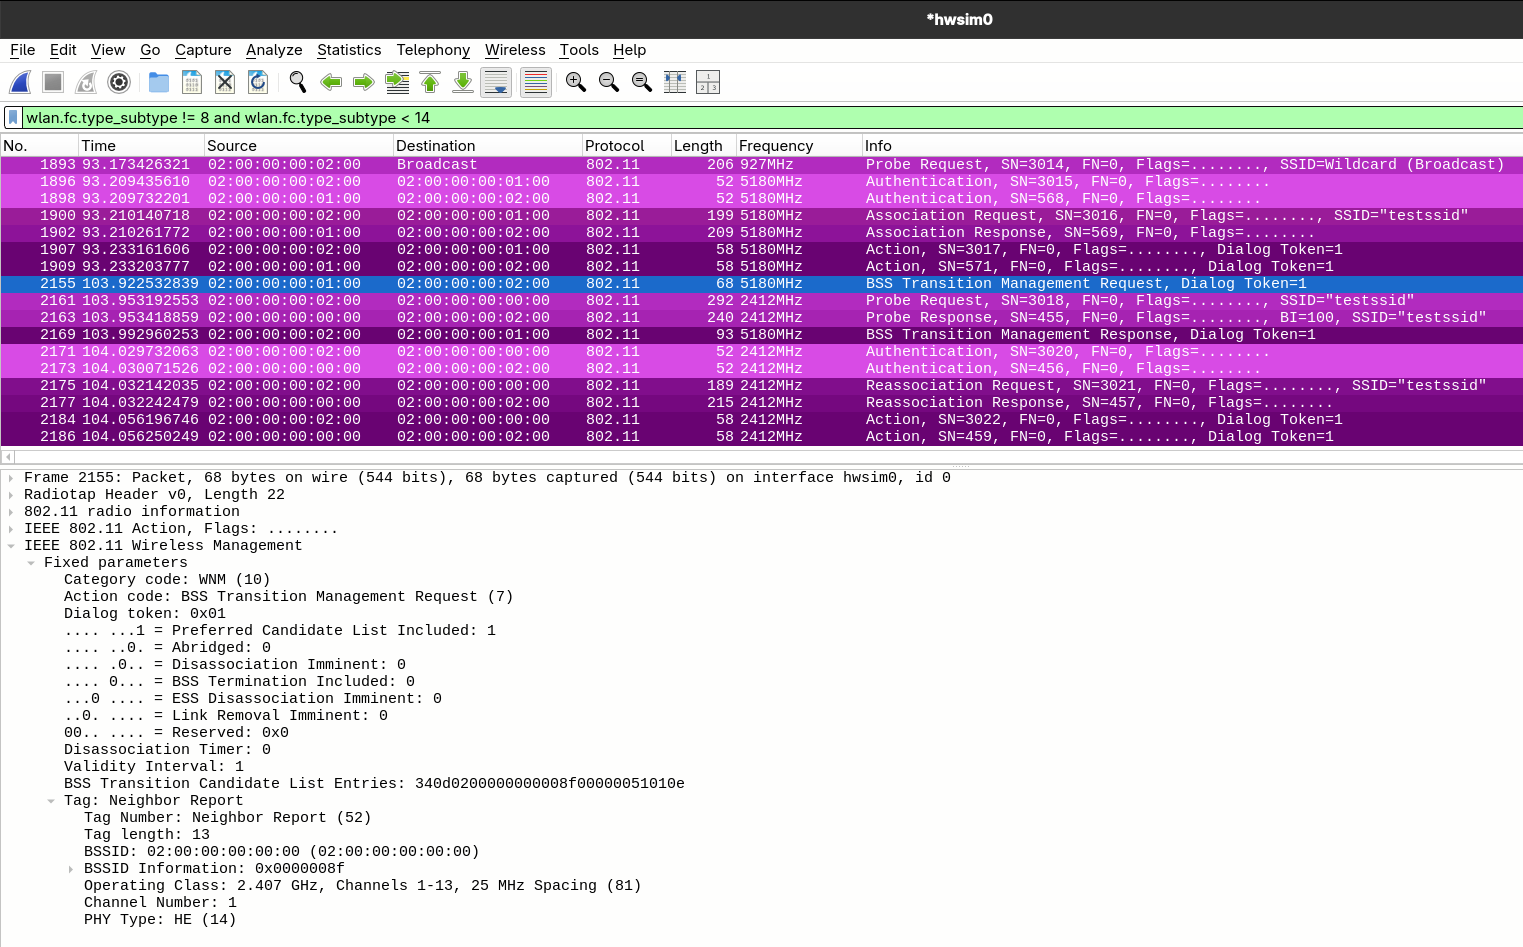Open capture options gear icon
This screenshot has height=947, width=1523.
[119, 82]
